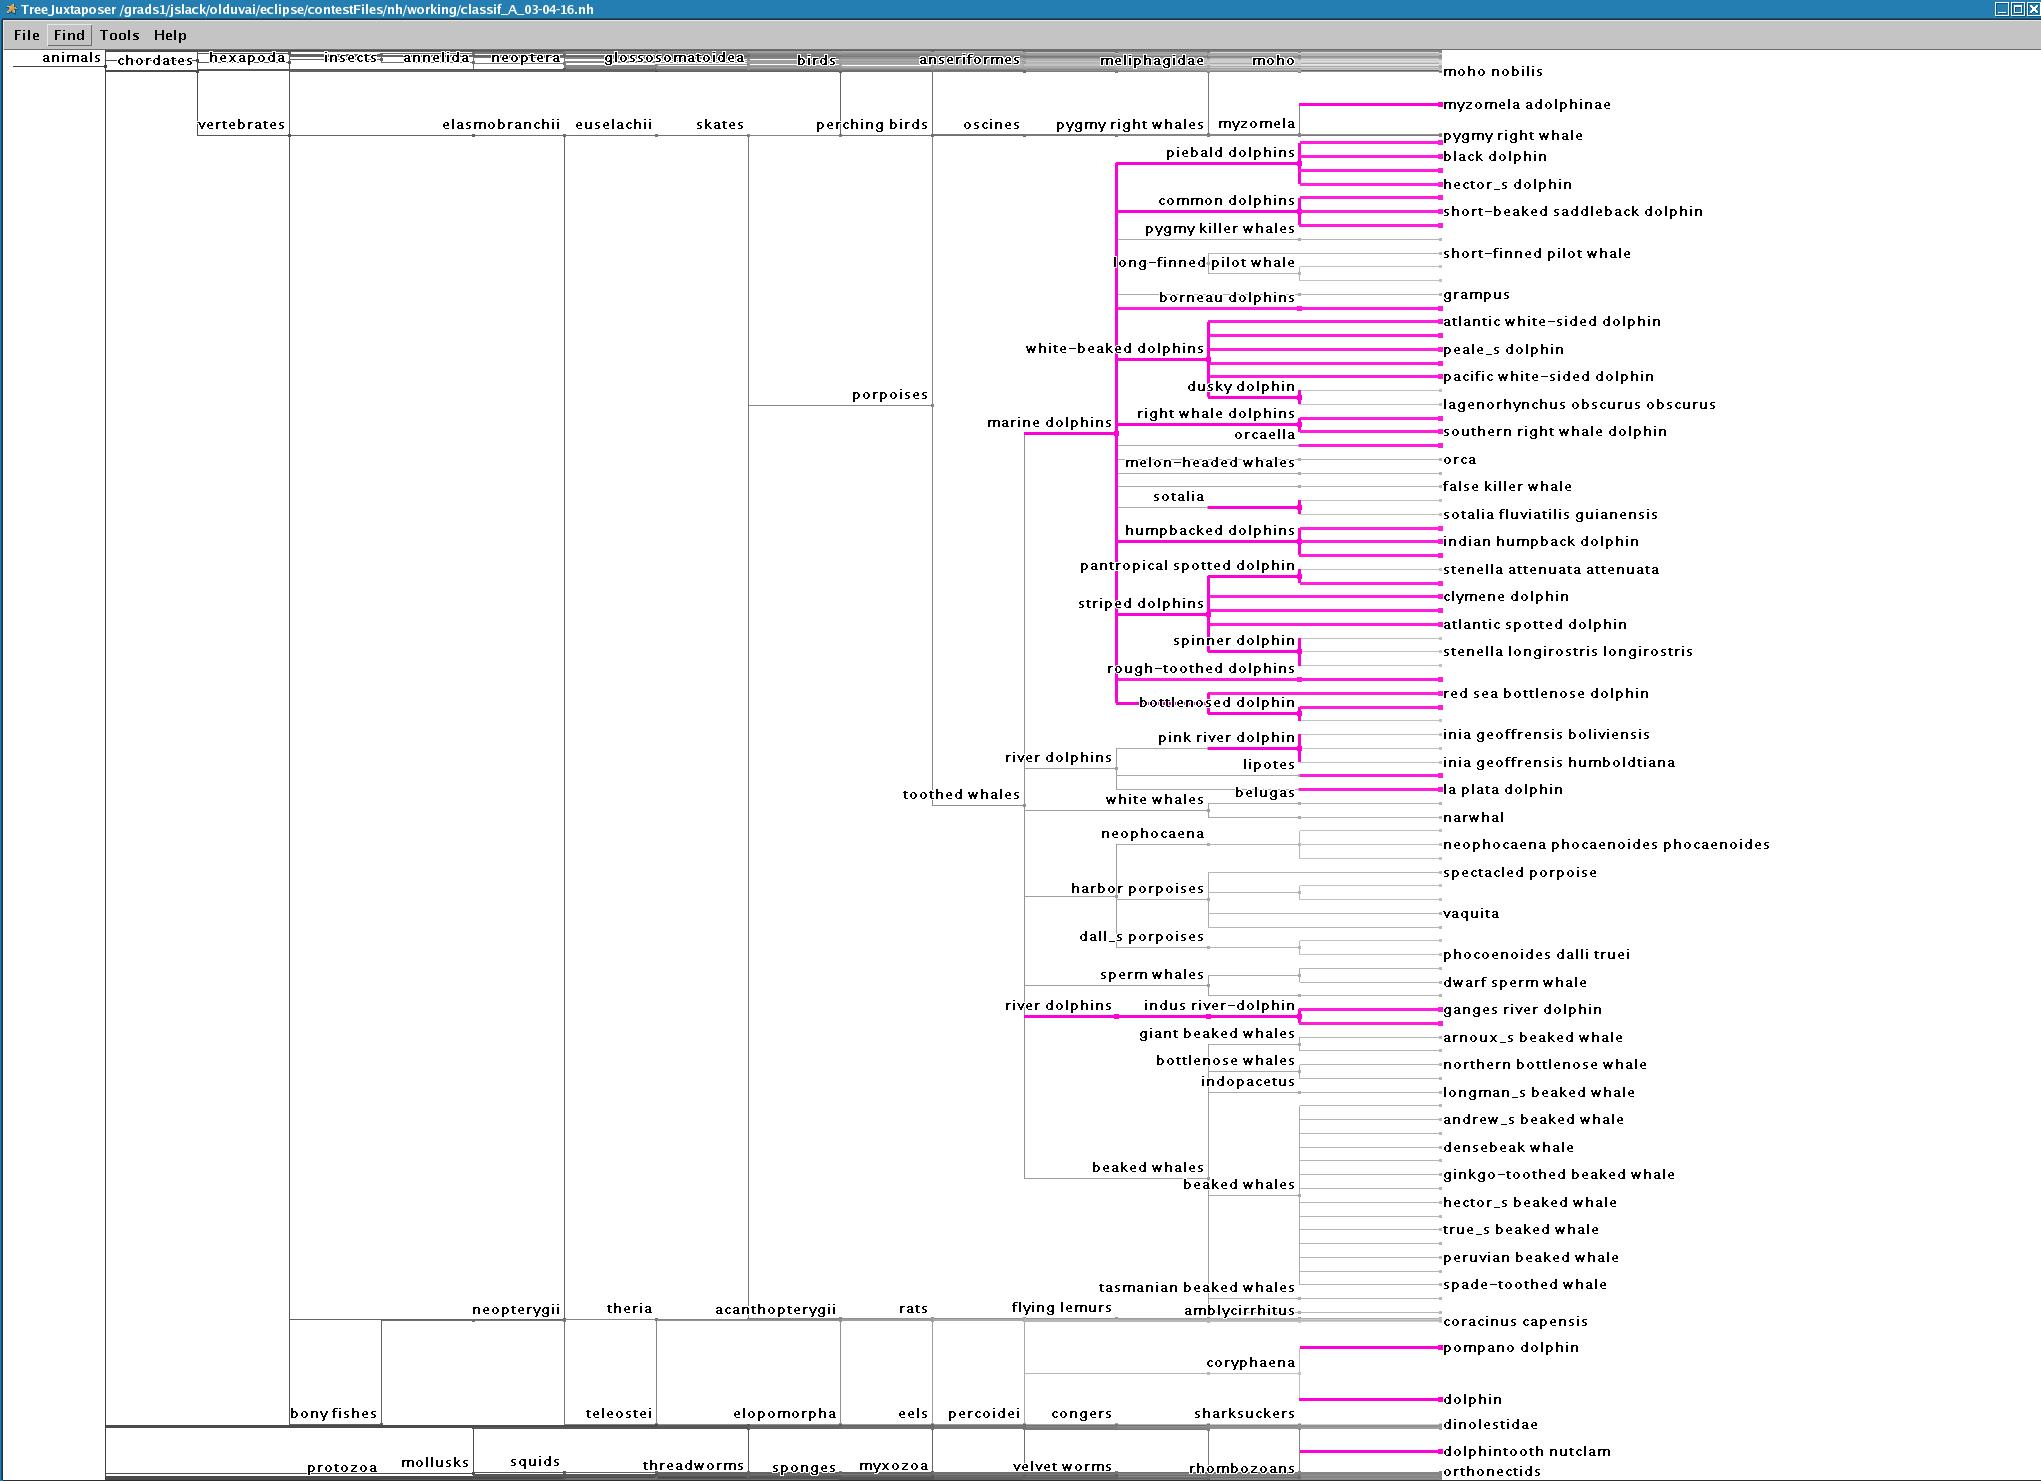The height and width of the screenshot is (1481, 2041).
Task: Select the 'perching birds' node
Action: [x=872, y=125]
